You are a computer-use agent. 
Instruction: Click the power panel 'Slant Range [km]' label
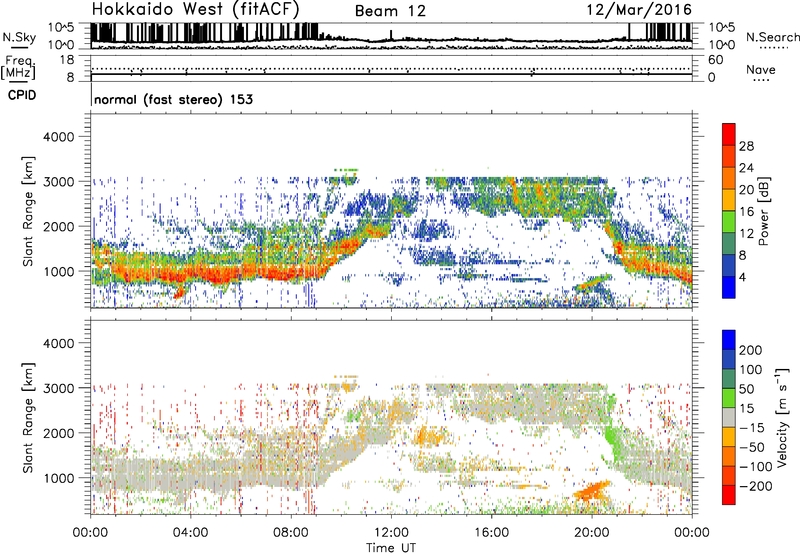[28, 211]
